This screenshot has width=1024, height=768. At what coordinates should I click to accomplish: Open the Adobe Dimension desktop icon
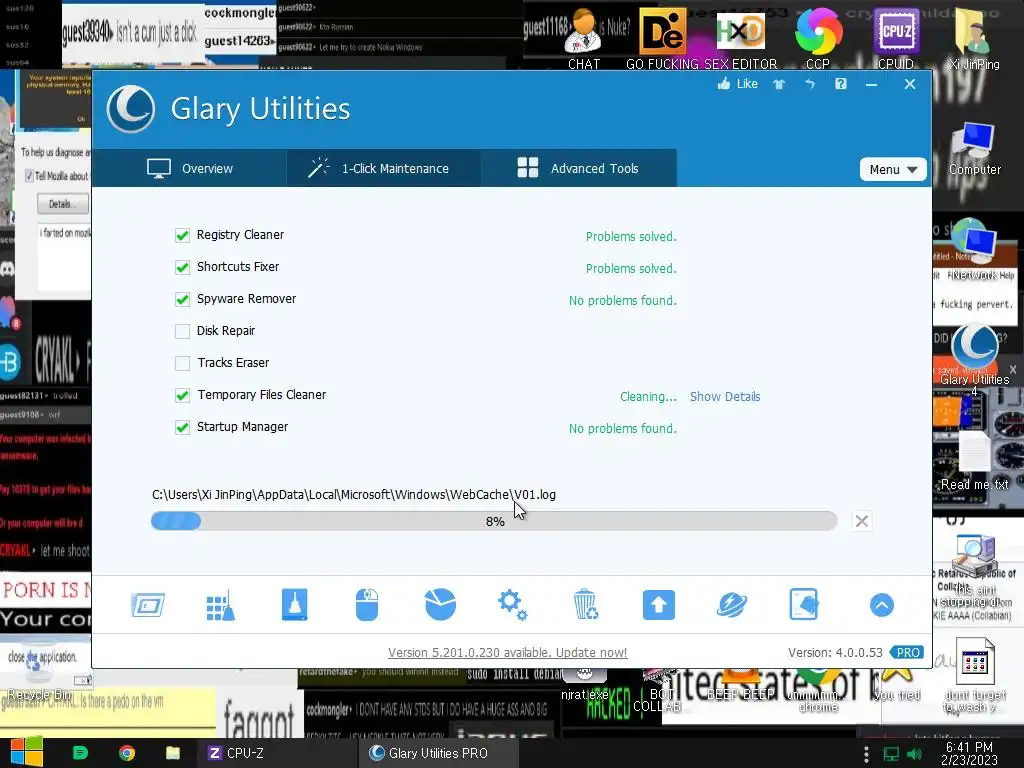pos(662,31)
